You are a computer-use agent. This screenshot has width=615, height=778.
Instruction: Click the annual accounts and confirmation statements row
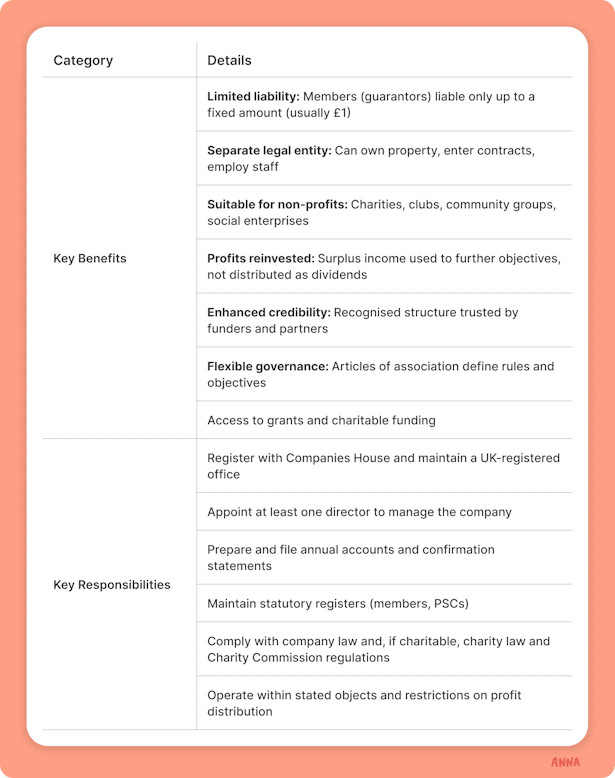pos(384,558)
